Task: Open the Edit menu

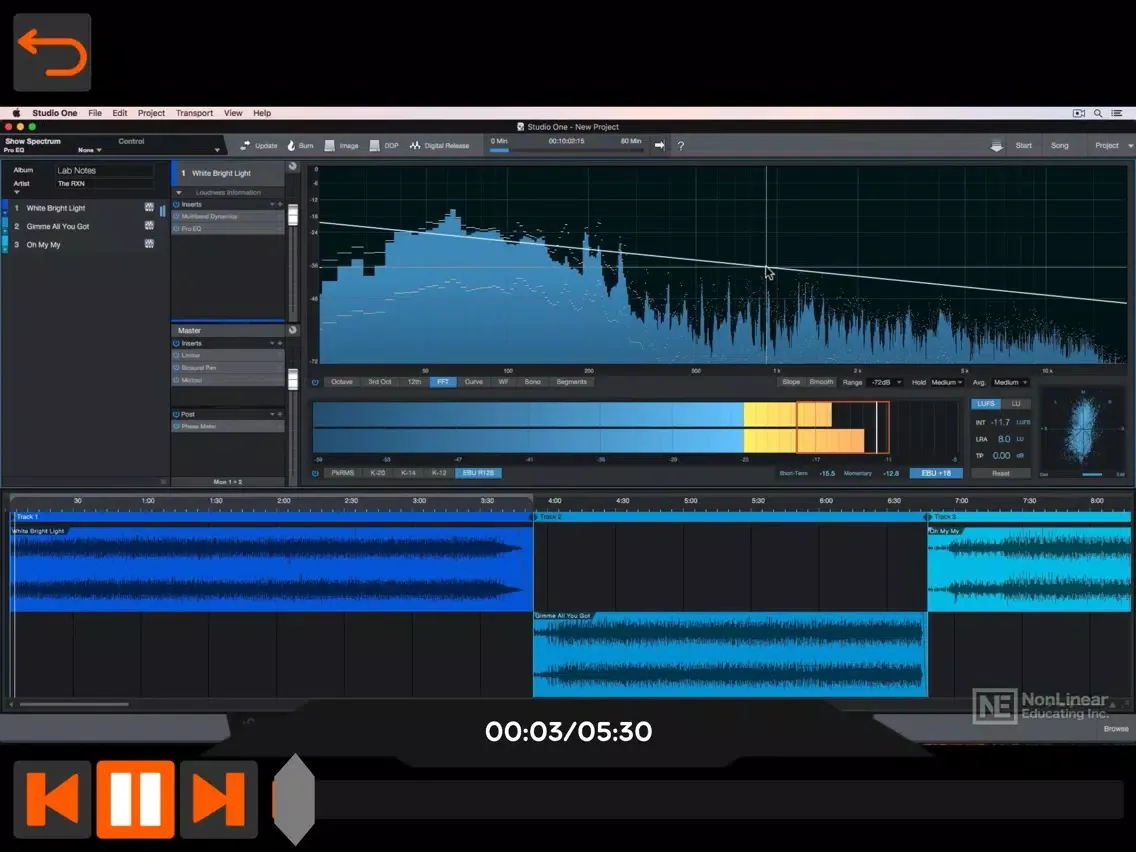Action: 120,113
